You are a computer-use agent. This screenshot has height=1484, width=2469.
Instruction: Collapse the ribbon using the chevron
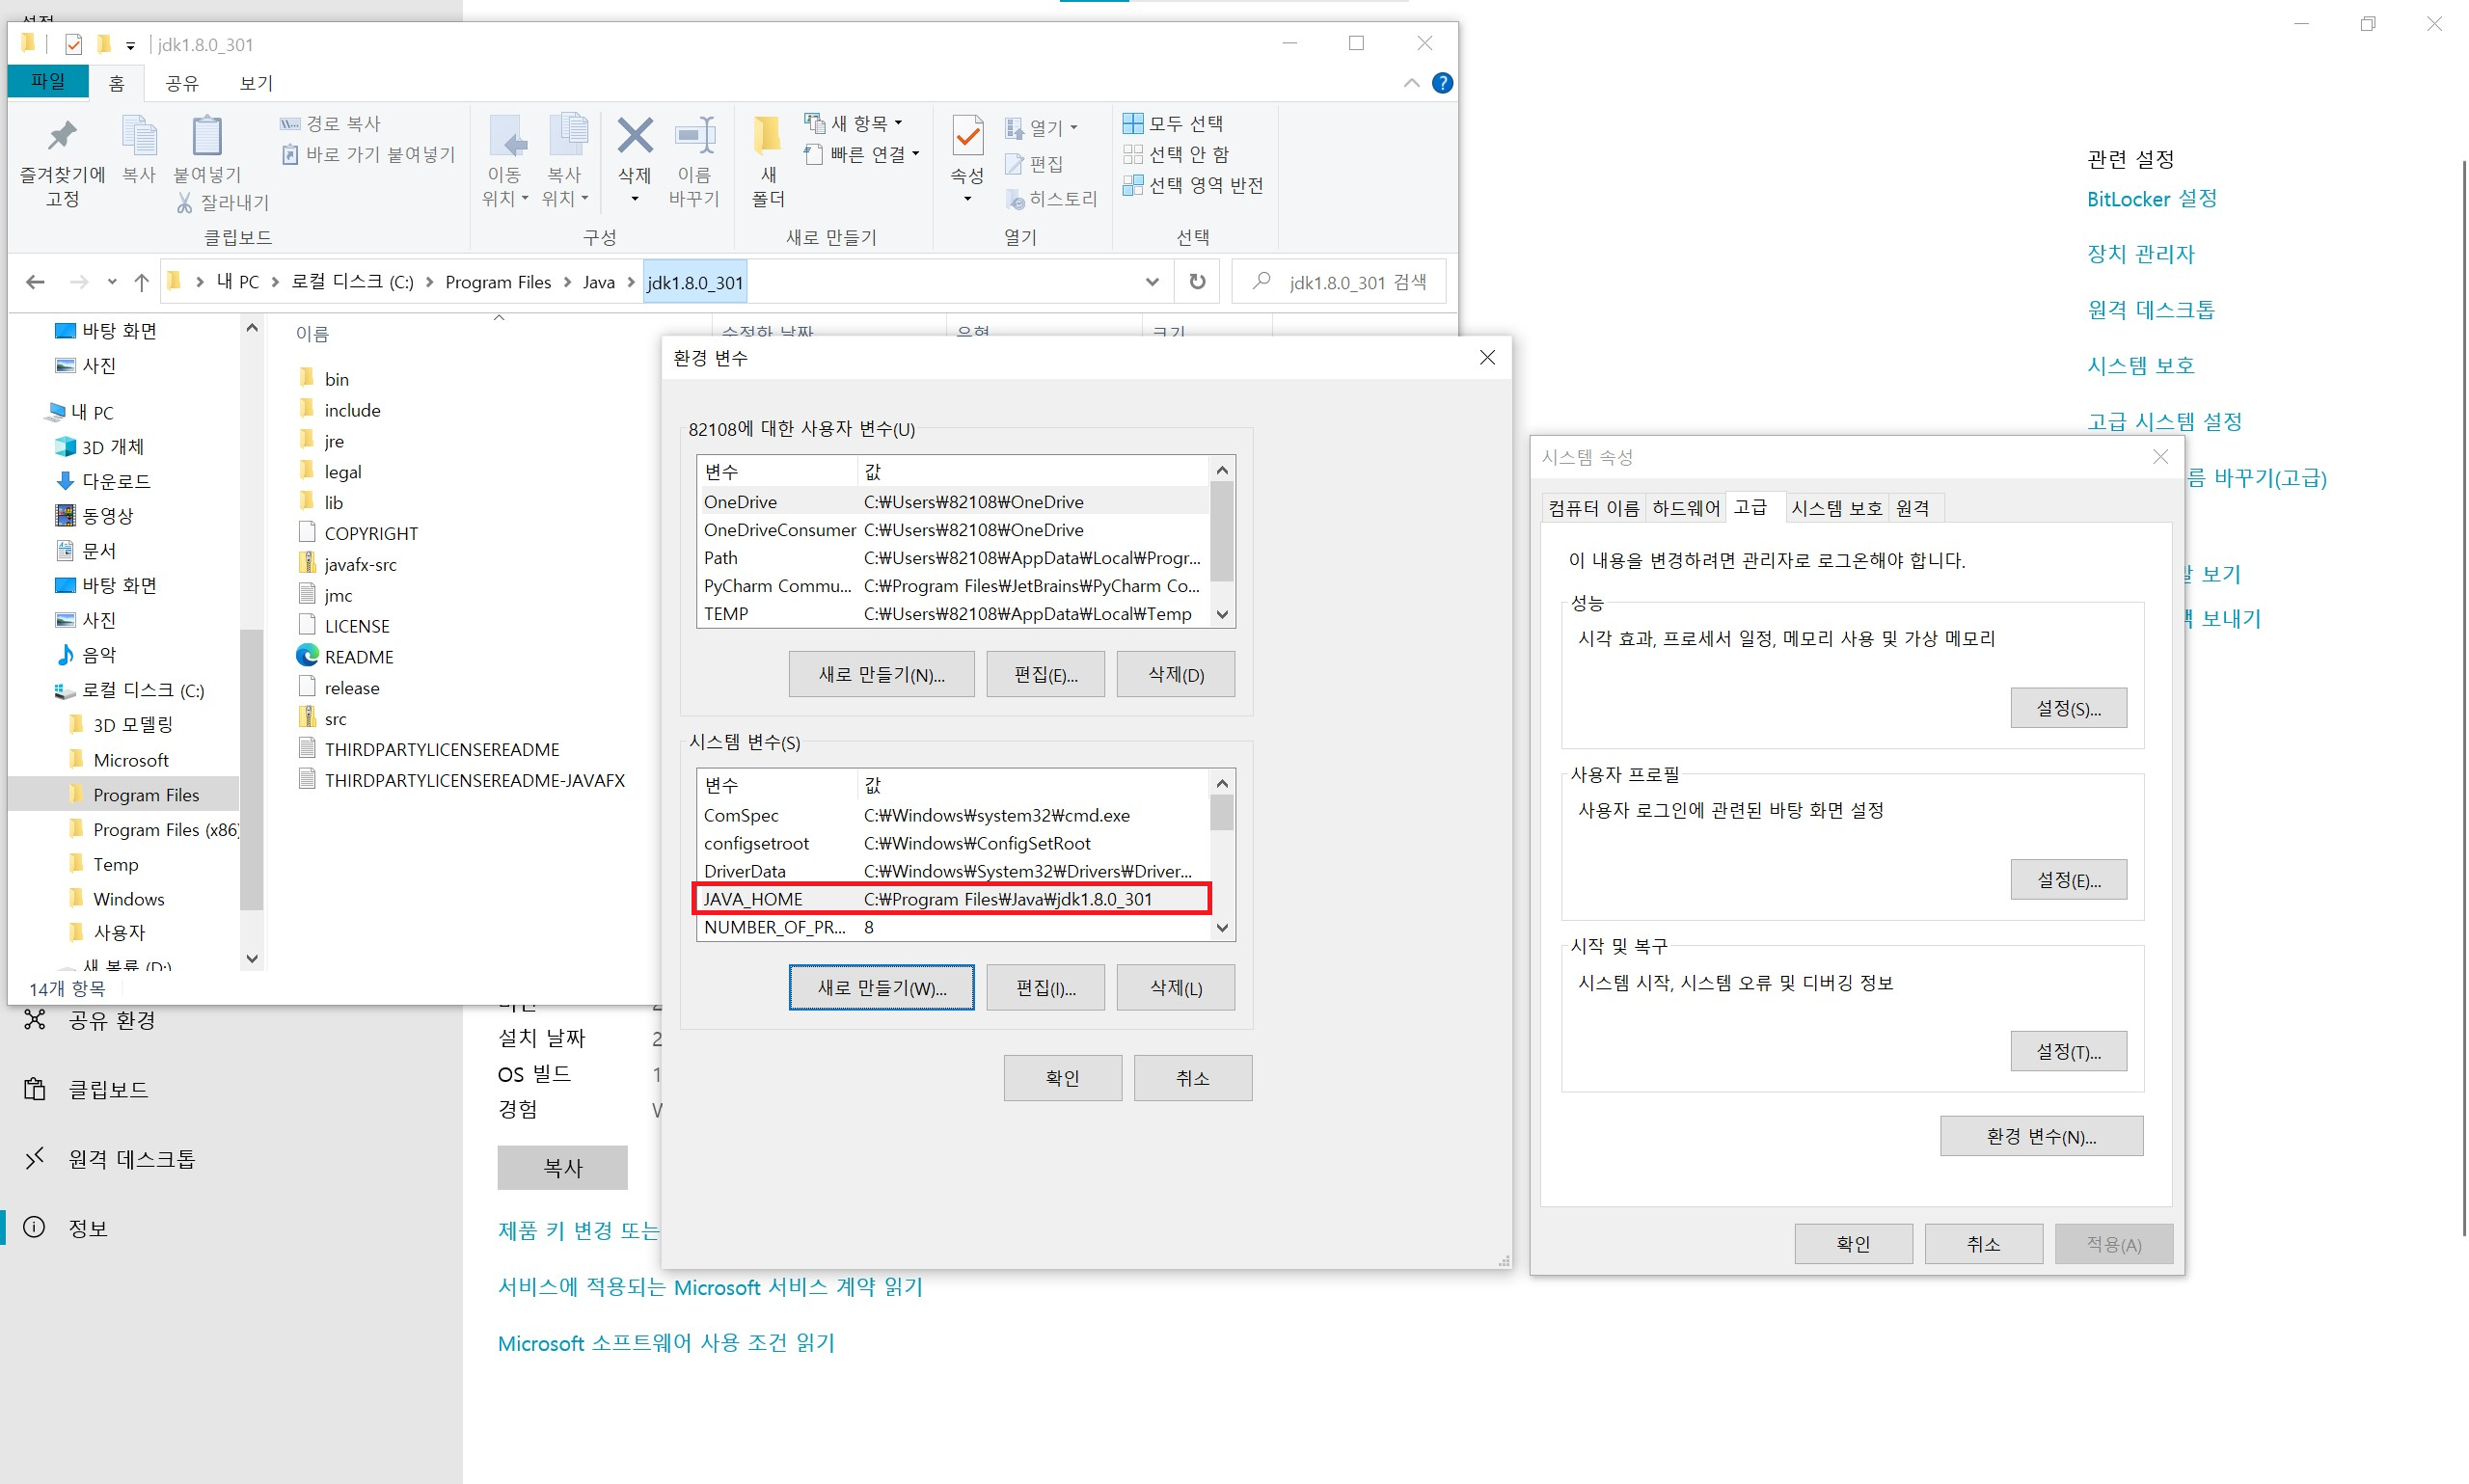(x=1410, y=83)
